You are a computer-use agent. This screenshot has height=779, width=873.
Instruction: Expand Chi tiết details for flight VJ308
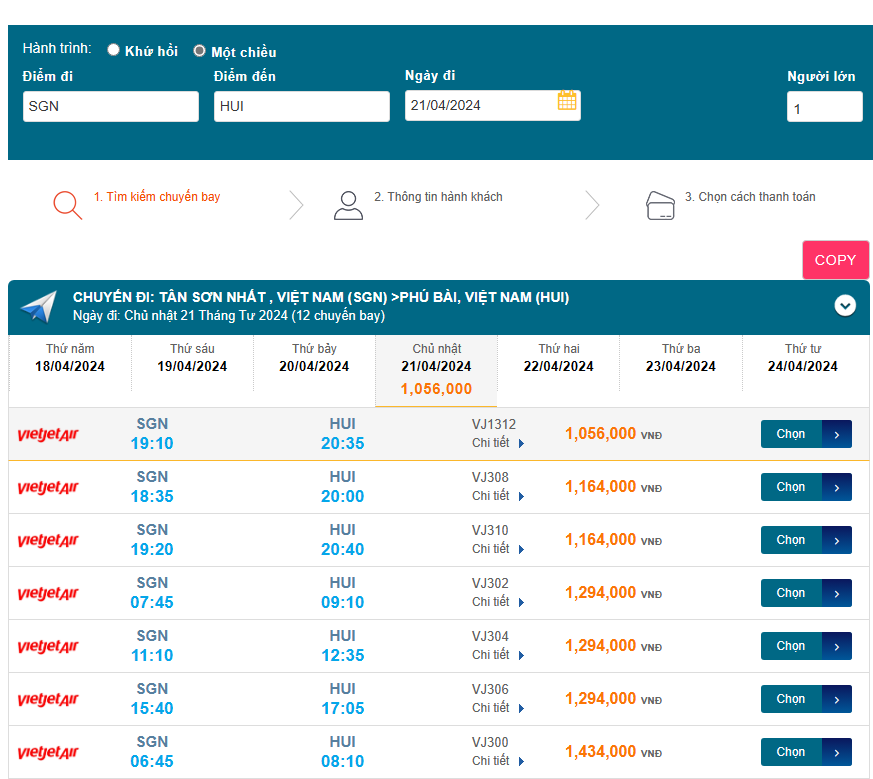tap(498, 496)
